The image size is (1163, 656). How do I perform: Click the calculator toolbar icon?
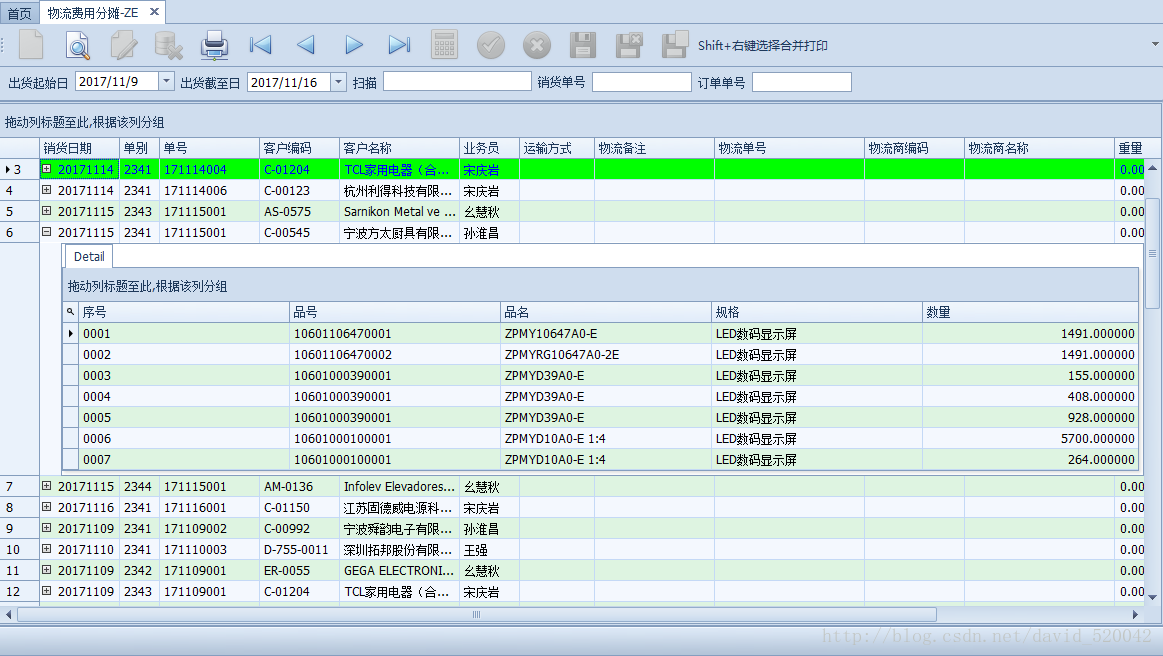pyautogui.click(x=444, y=45)
